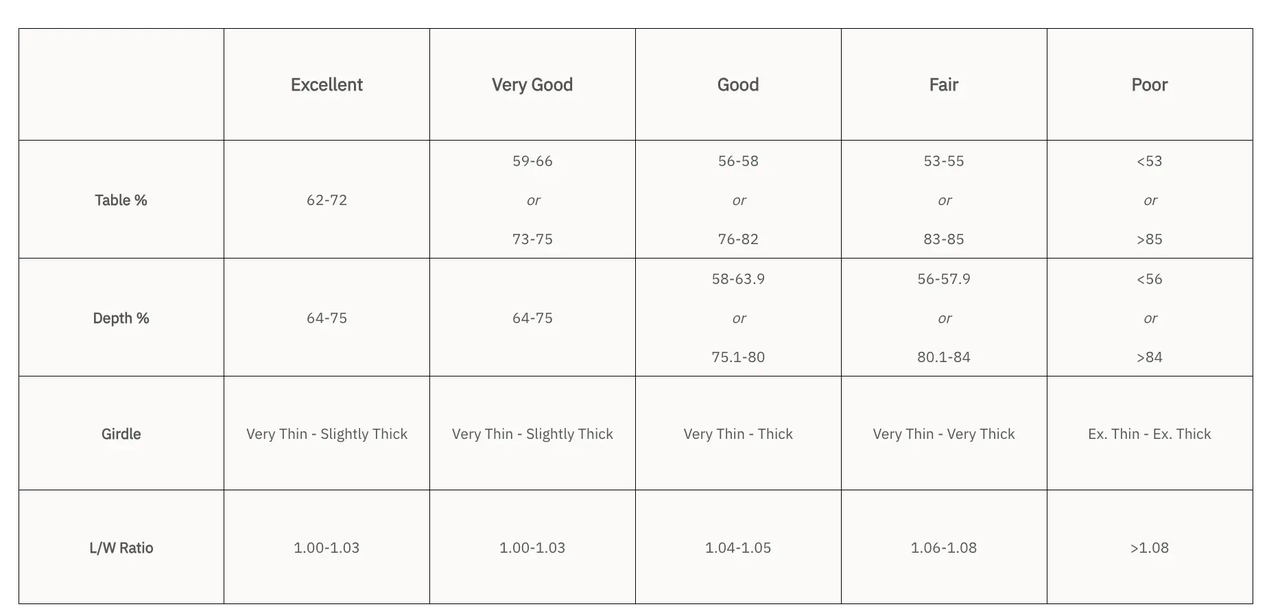Select the 83-85 value in Fair column
The image size is (1280, 614).
[944, 239]
